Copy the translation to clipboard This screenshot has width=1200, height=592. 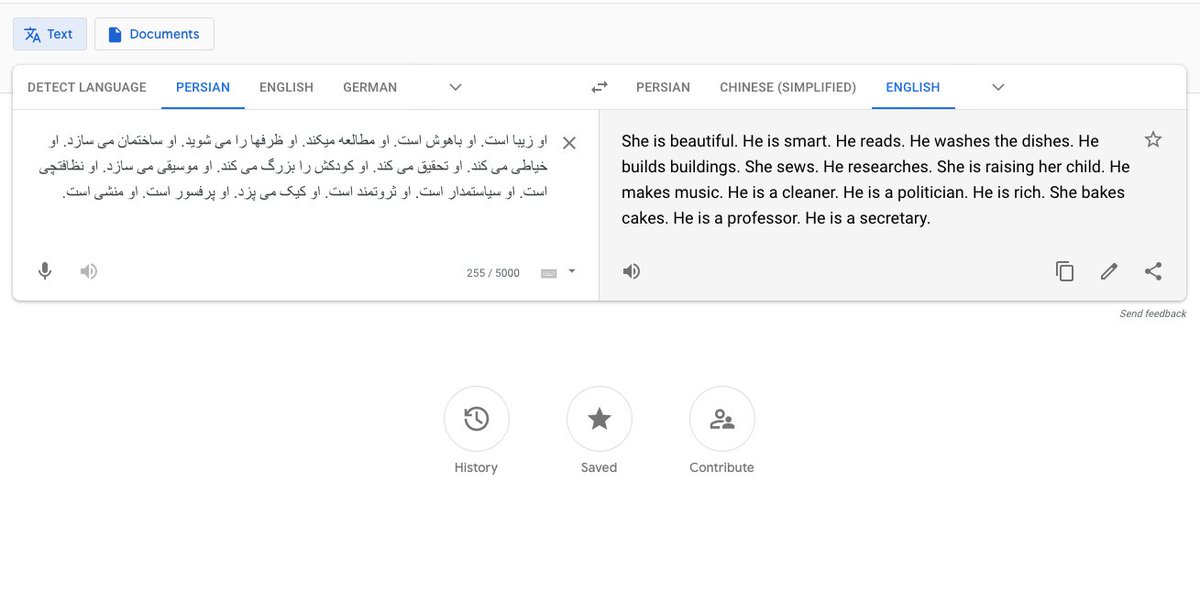click(1065, 271)
